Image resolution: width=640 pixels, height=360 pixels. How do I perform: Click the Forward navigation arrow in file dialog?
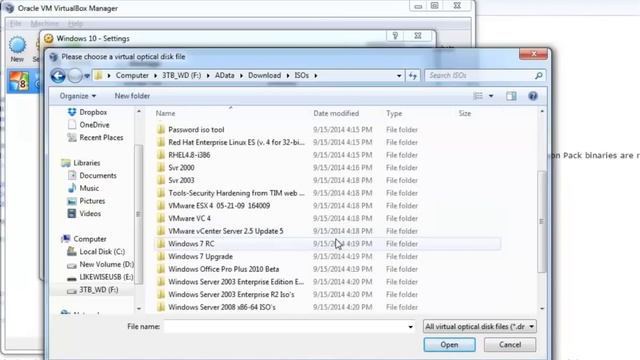(x=75, y=76)
